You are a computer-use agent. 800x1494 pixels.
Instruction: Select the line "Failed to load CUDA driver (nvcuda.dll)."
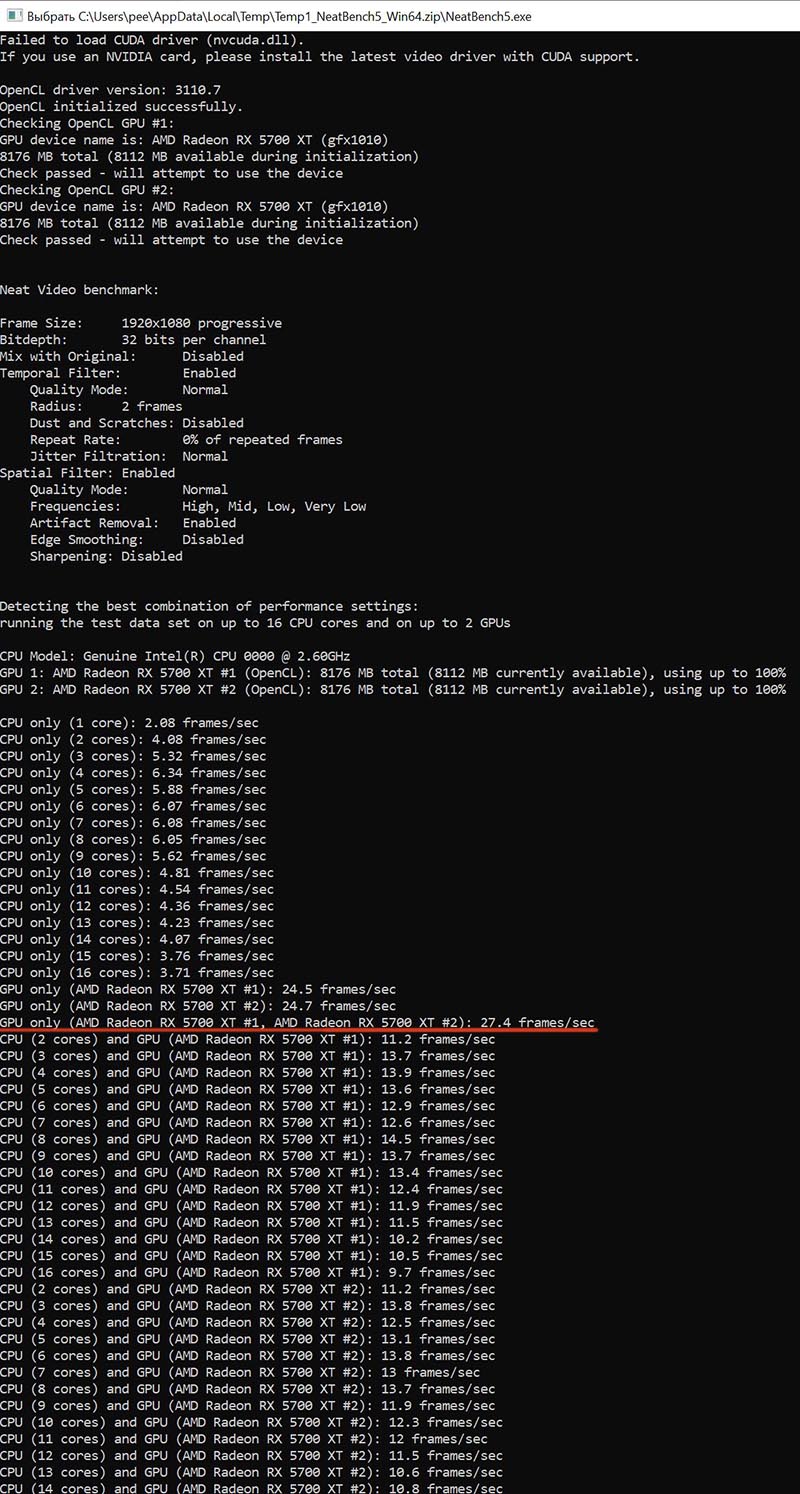pos(152,40)
